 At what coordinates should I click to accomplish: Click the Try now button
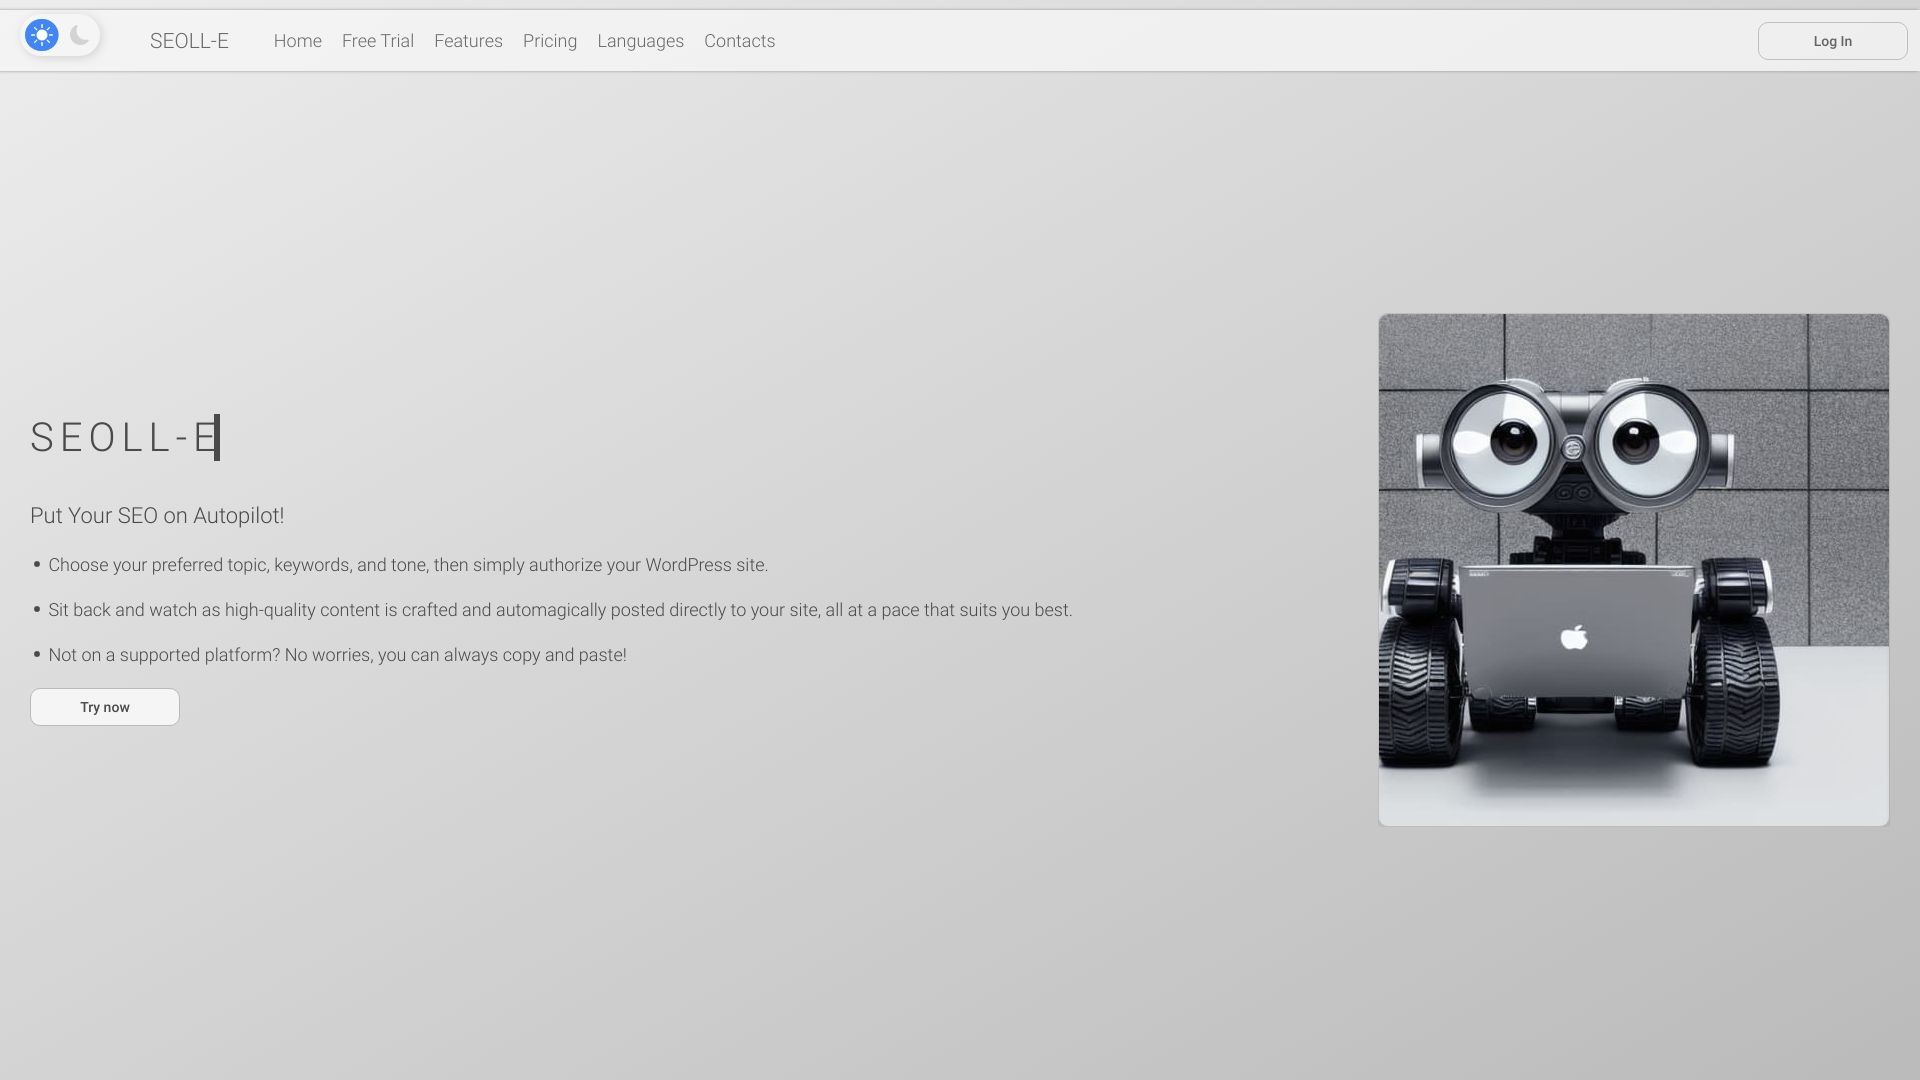click(105, 707)
